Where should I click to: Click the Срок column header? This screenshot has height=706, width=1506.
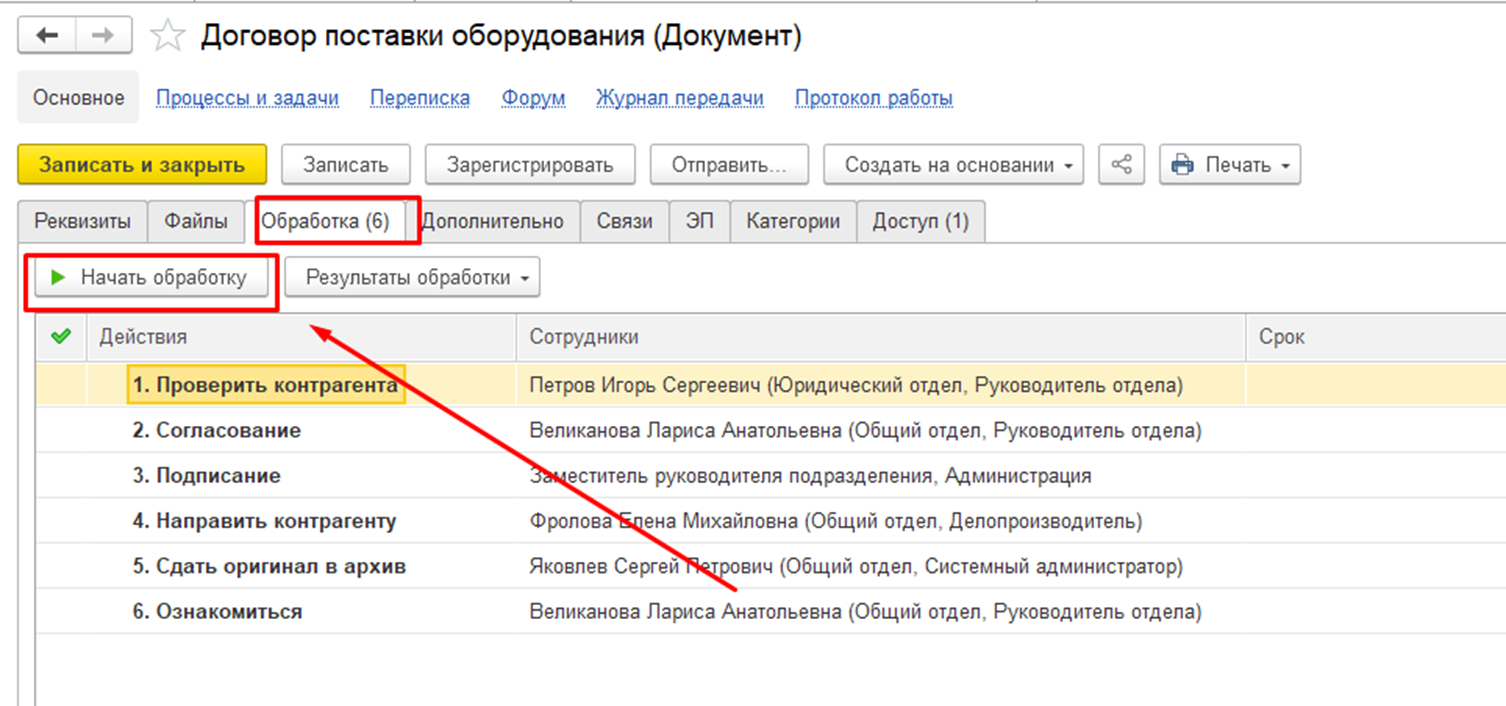click(1376, 337)
